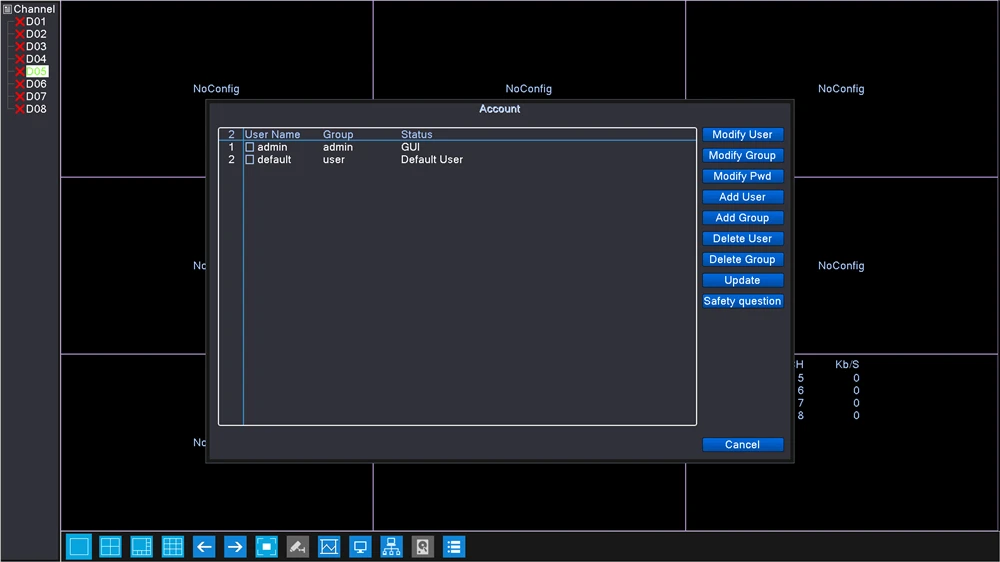The image size is (1000, 562).
Task: Click the Status column header
Action: pos(416,135)
